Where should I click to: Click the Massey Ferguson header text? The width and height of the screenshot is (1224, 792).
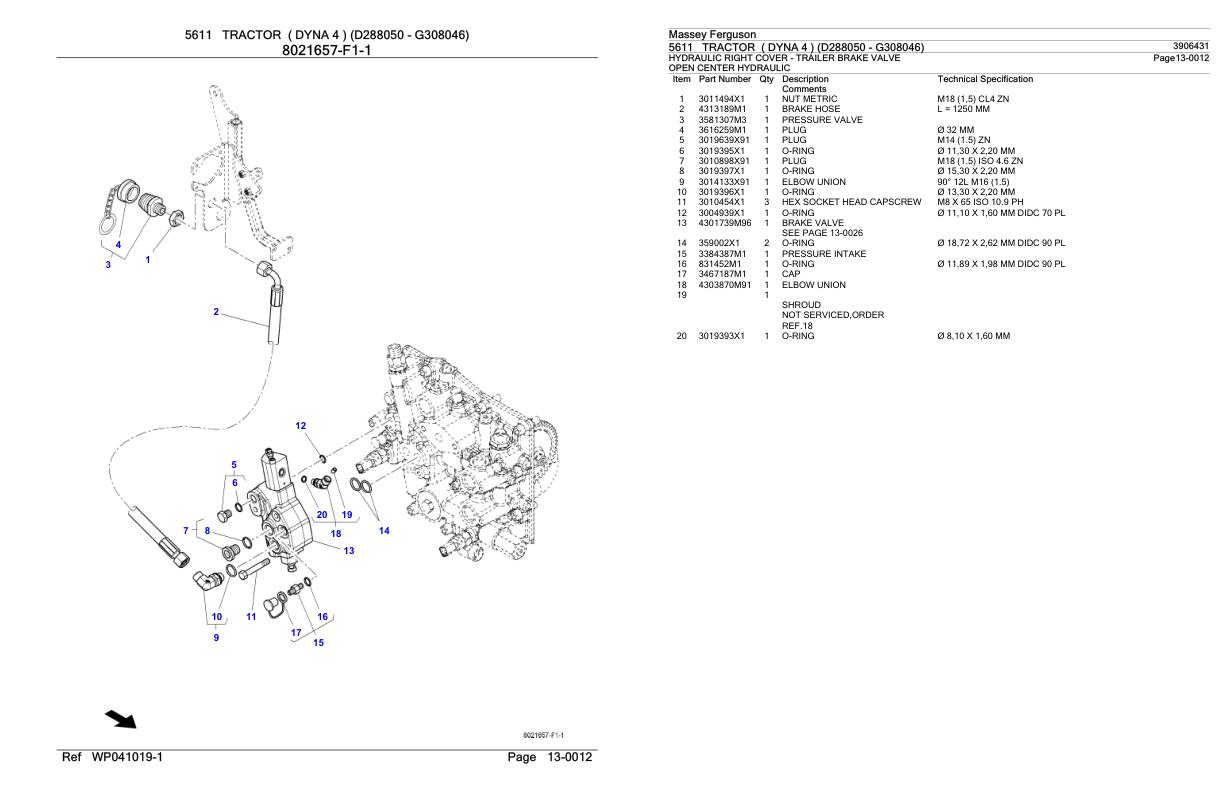[712, 35]
